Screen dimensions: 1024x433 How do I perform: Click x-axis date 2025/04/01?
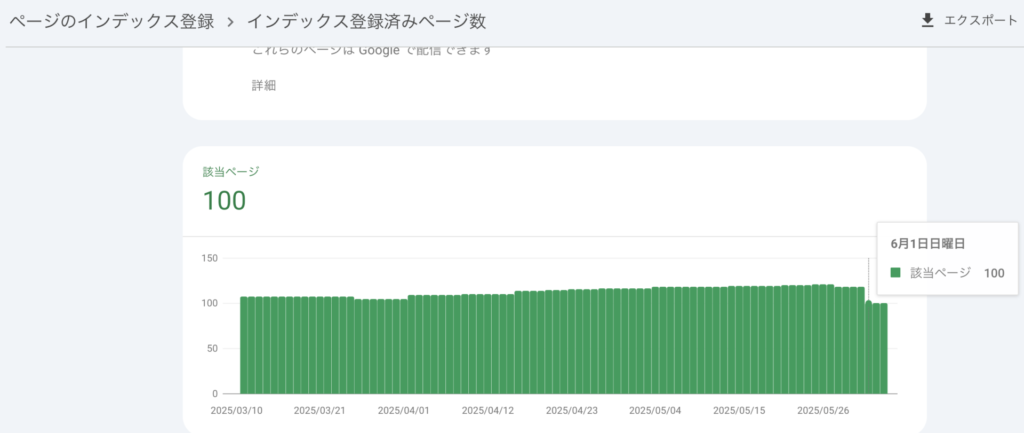pyautogui.click(x=404, y=411)
